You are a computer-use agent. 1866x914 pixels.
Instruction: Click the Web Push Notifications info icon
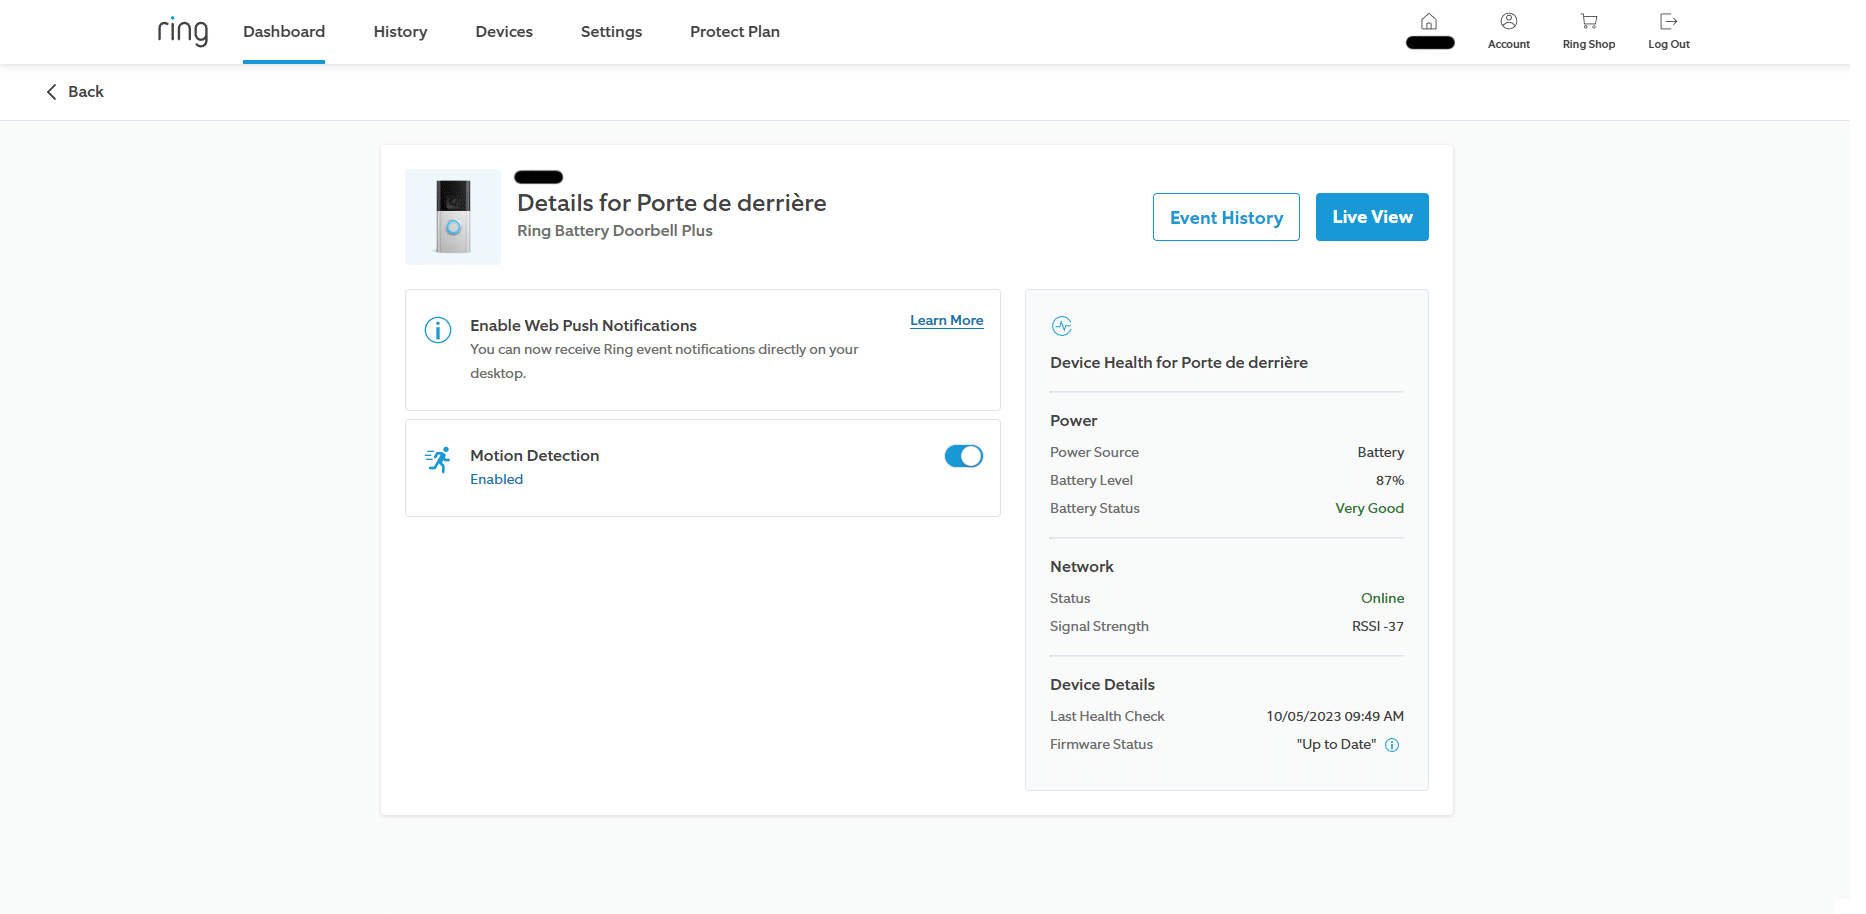[438, 330]
